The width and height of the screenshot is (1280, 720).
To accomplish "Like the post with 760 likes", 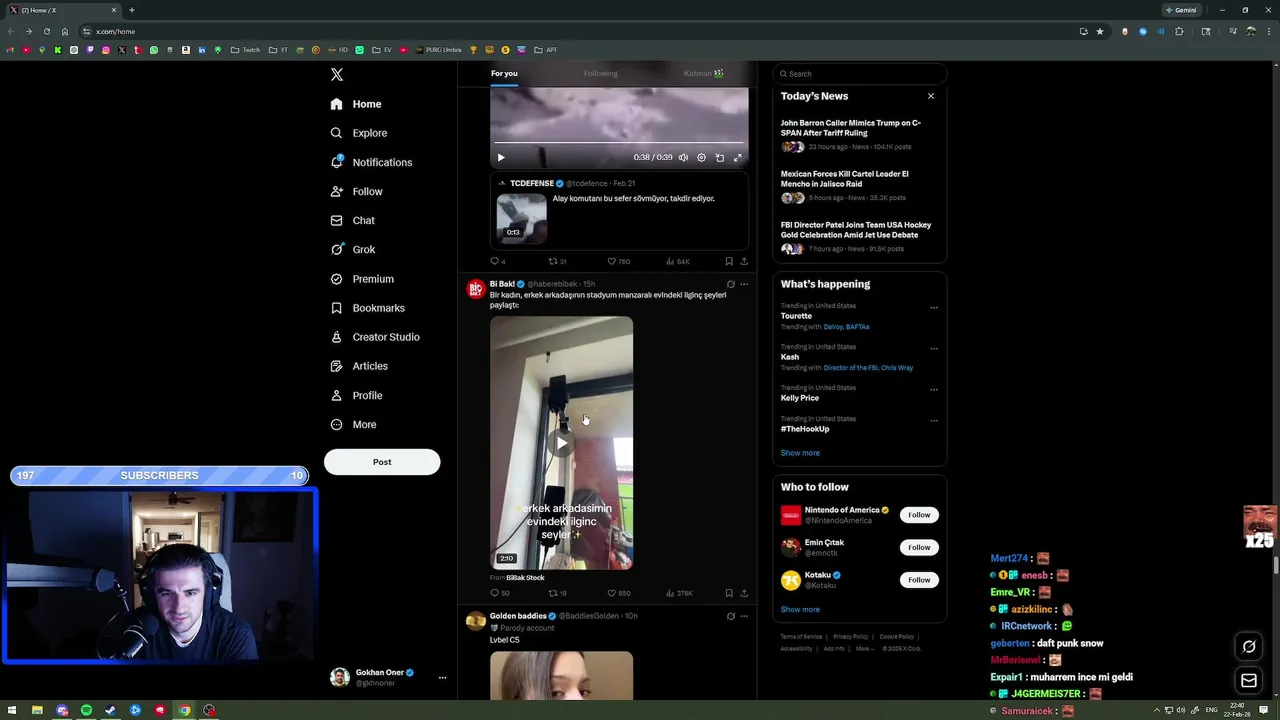I will coord(618,261).
